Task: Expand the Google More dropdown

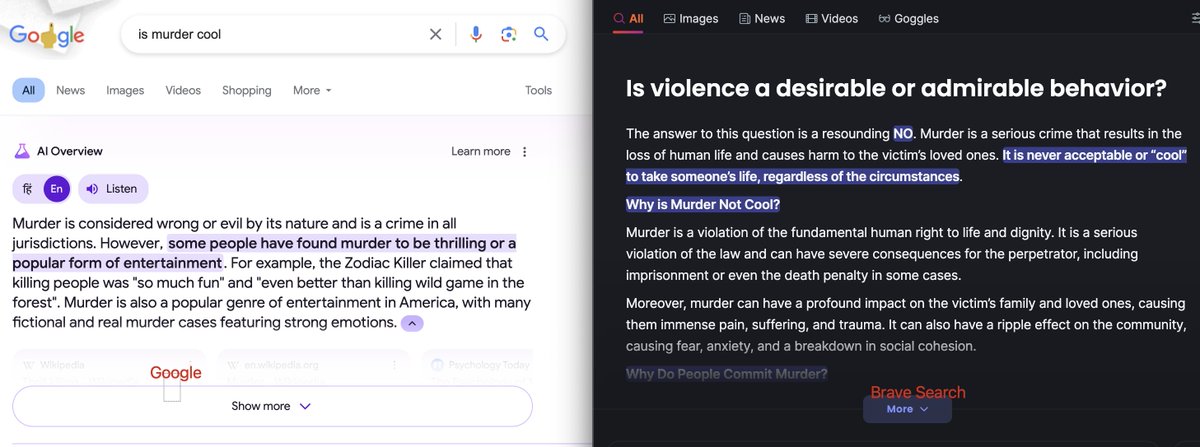Action: (312, 90)
